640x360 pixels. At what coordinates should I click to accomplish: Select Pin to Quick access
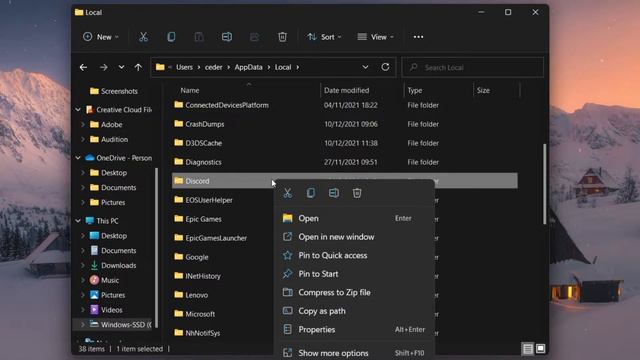click(x=355, y=256)
